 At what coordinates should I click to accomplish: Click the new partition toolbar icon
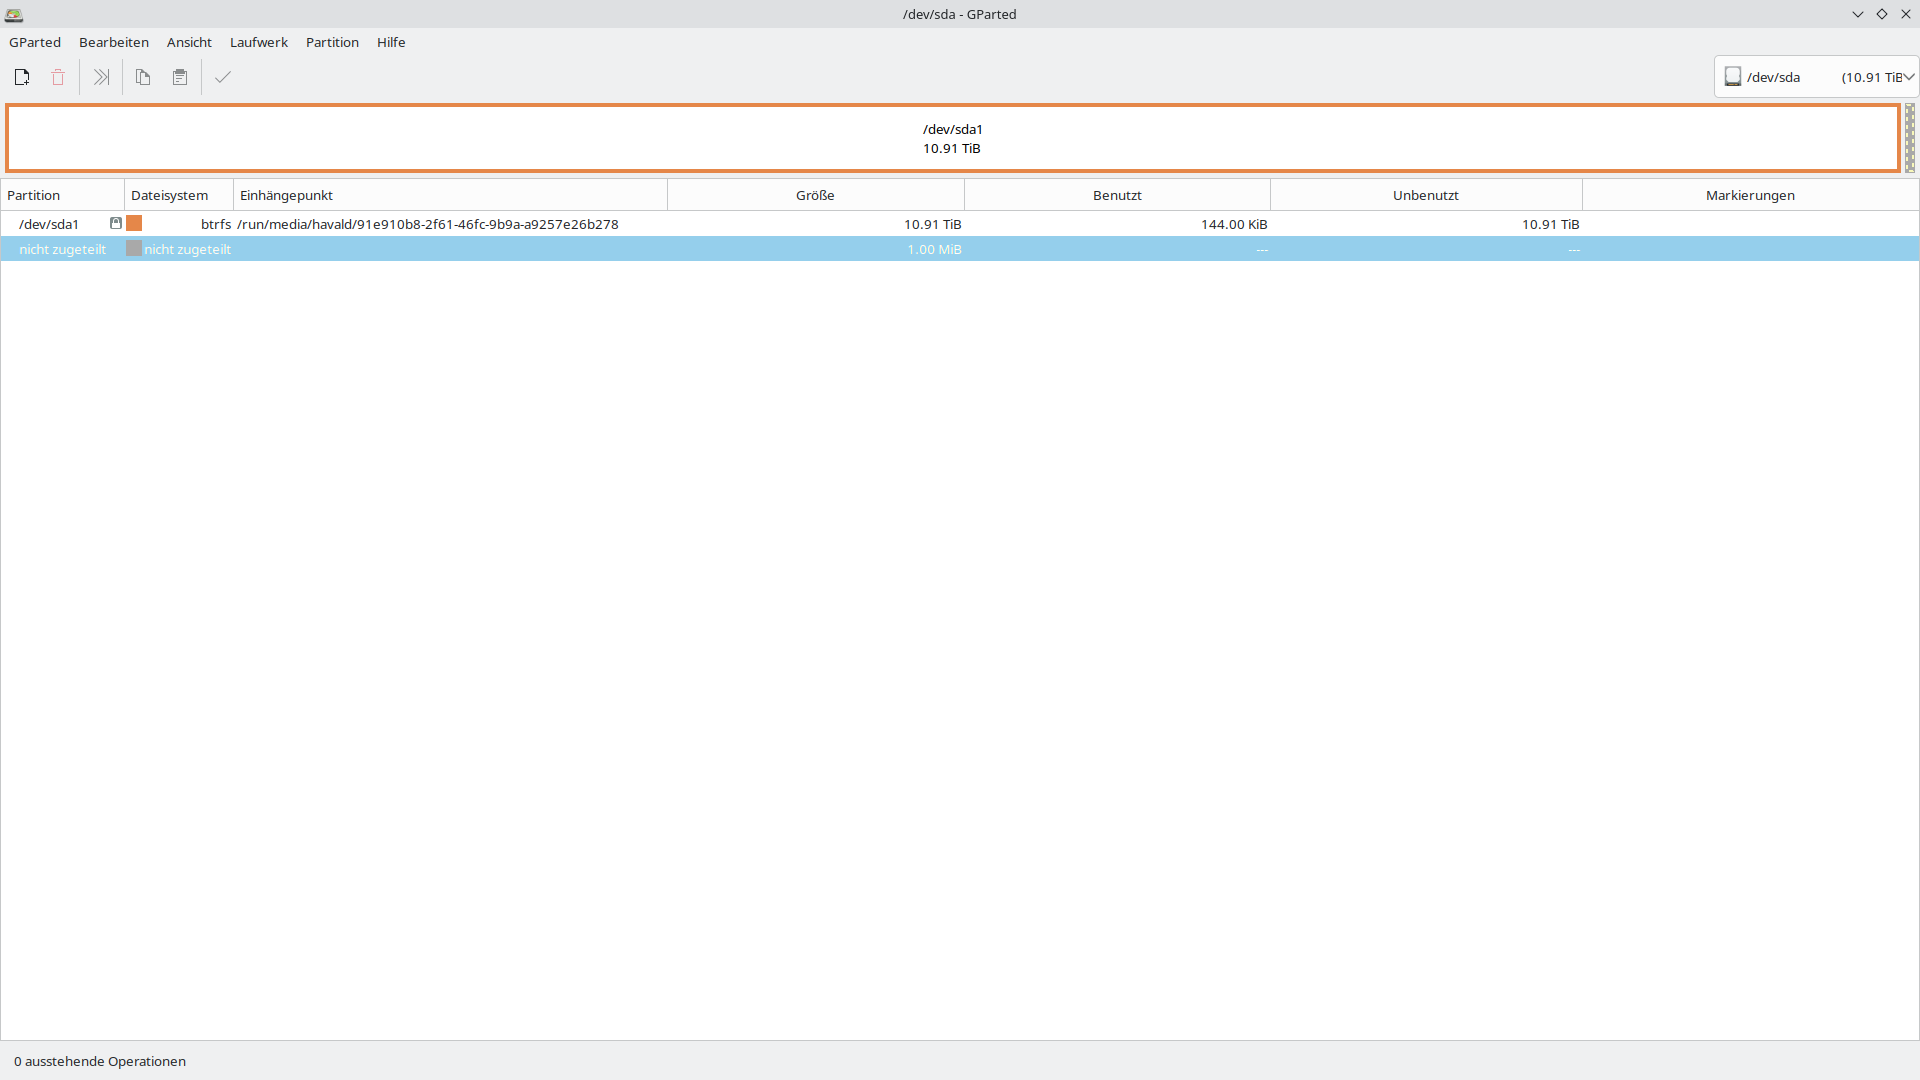pos(22,77)
